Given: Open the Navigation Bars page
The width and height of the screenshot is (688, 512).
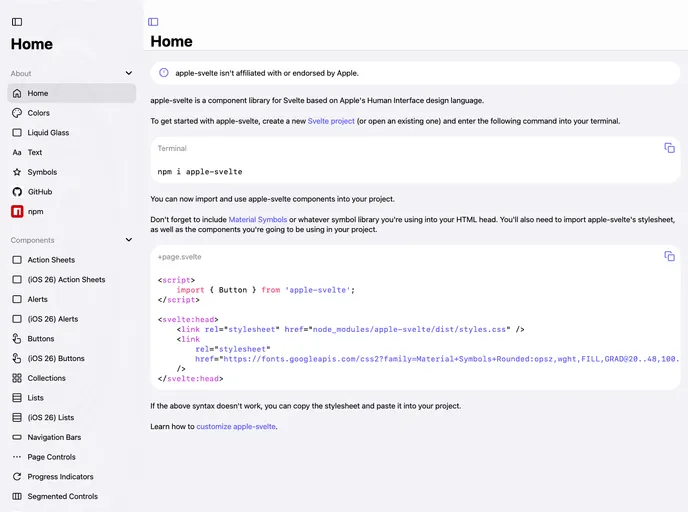Looking at the screenshot, I should tap(72, 437).
